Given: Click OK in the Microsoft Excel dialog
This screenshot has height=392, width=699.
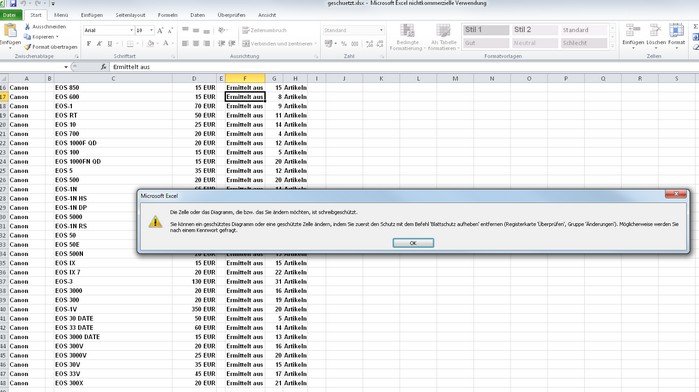Looking at the screenshot, I should 413,243.
